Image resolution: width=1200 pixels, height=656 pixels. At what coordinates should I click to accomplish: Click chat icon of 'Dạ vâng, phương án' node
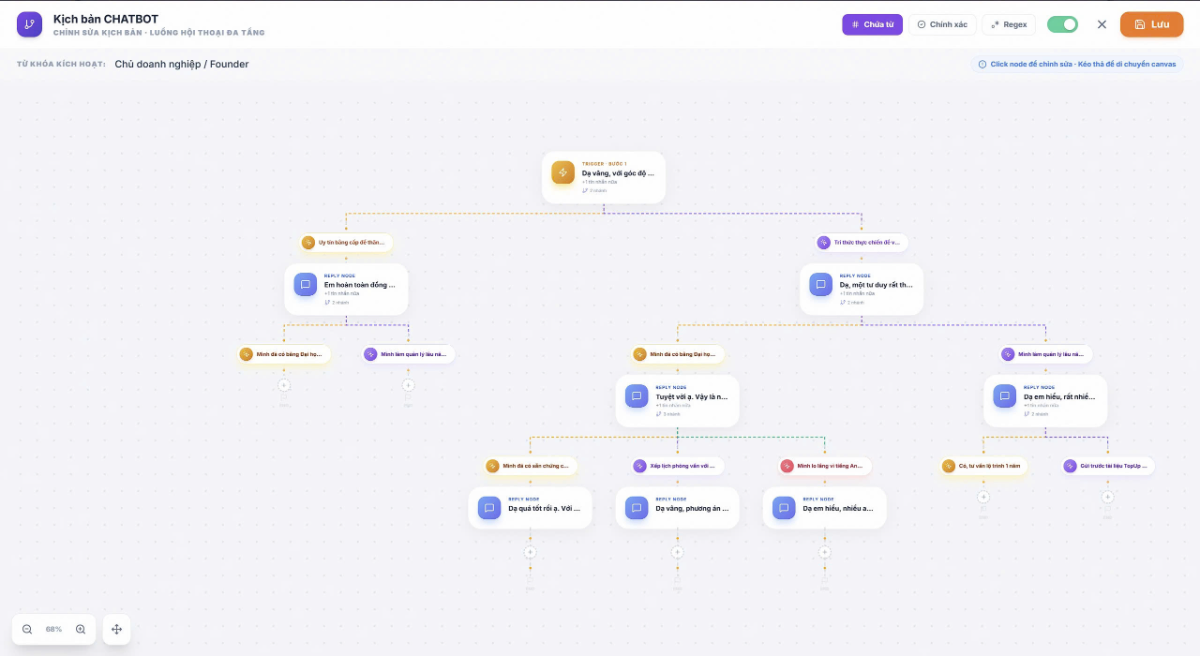click(x=637, y=508)
